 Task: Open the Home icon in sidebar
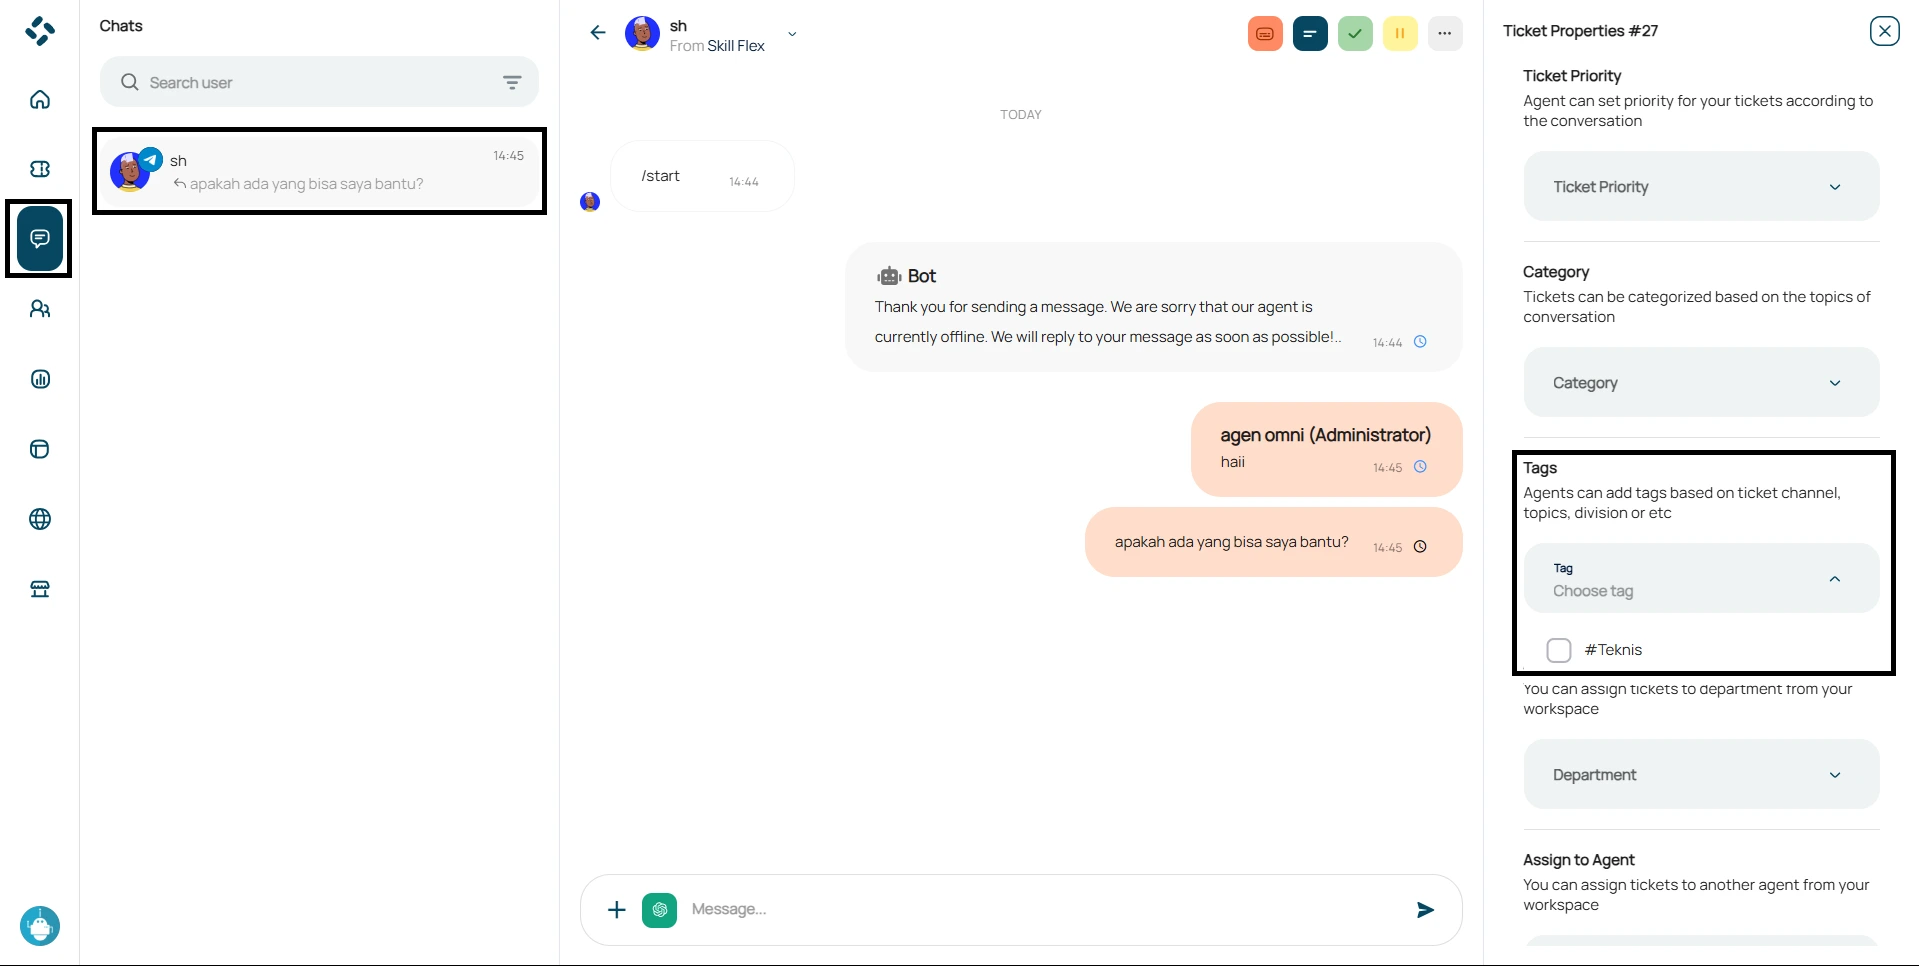[x=40, y=99]
